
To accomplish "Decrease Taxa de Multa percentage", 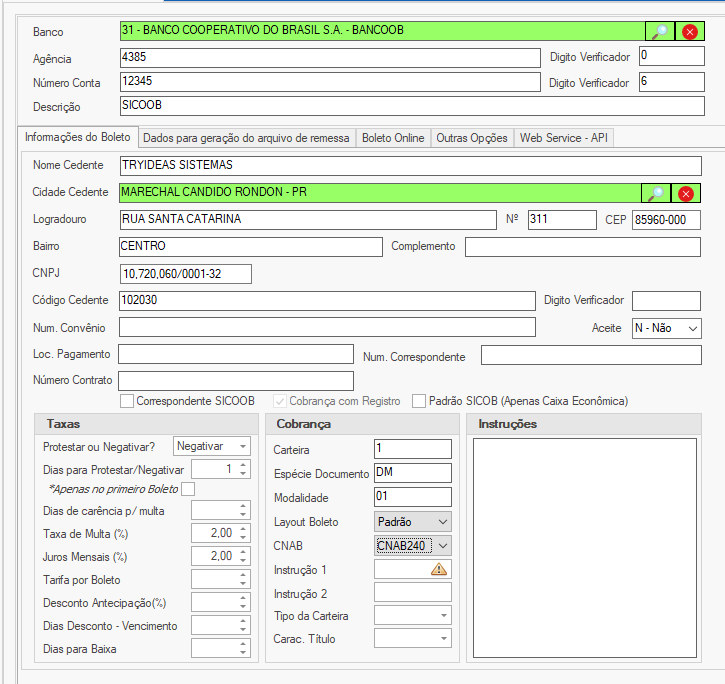I will pyautogui.click(x=243, y=537).
